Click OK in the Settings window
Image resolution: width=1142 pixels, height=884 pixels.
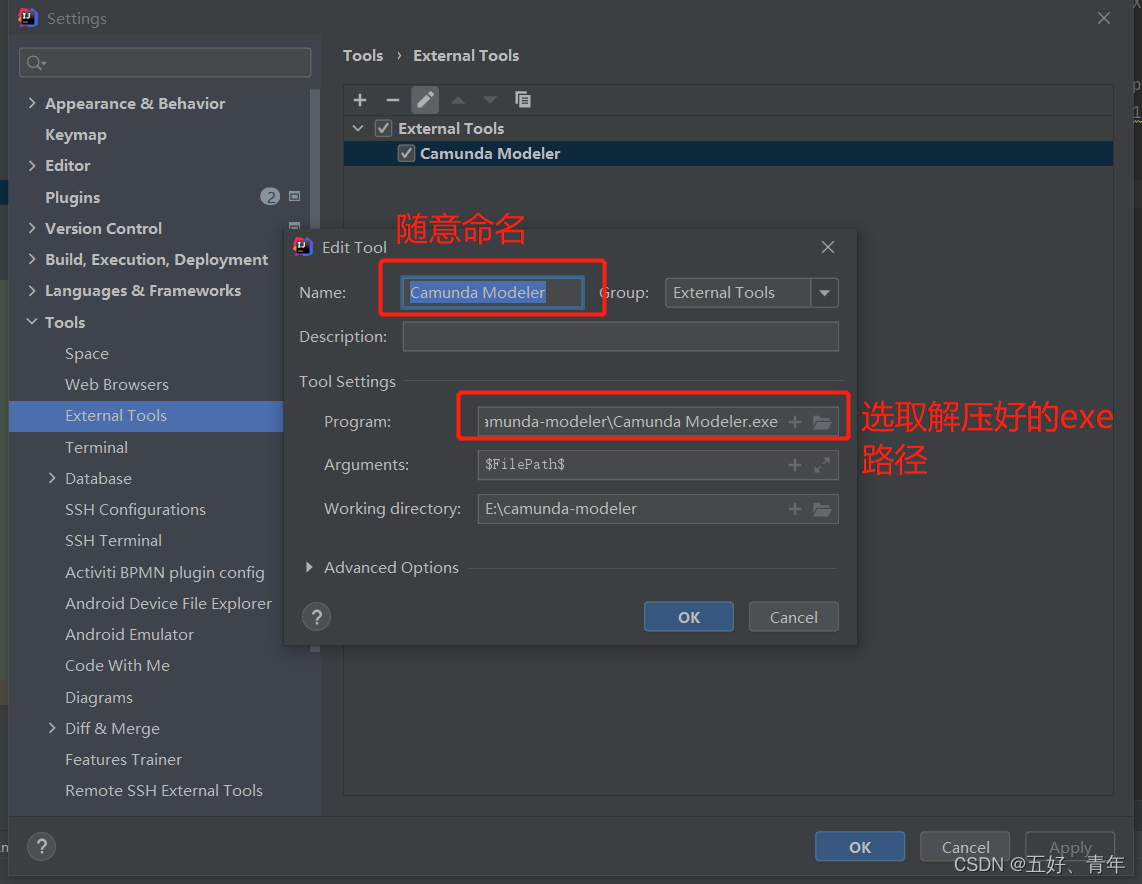859,847
